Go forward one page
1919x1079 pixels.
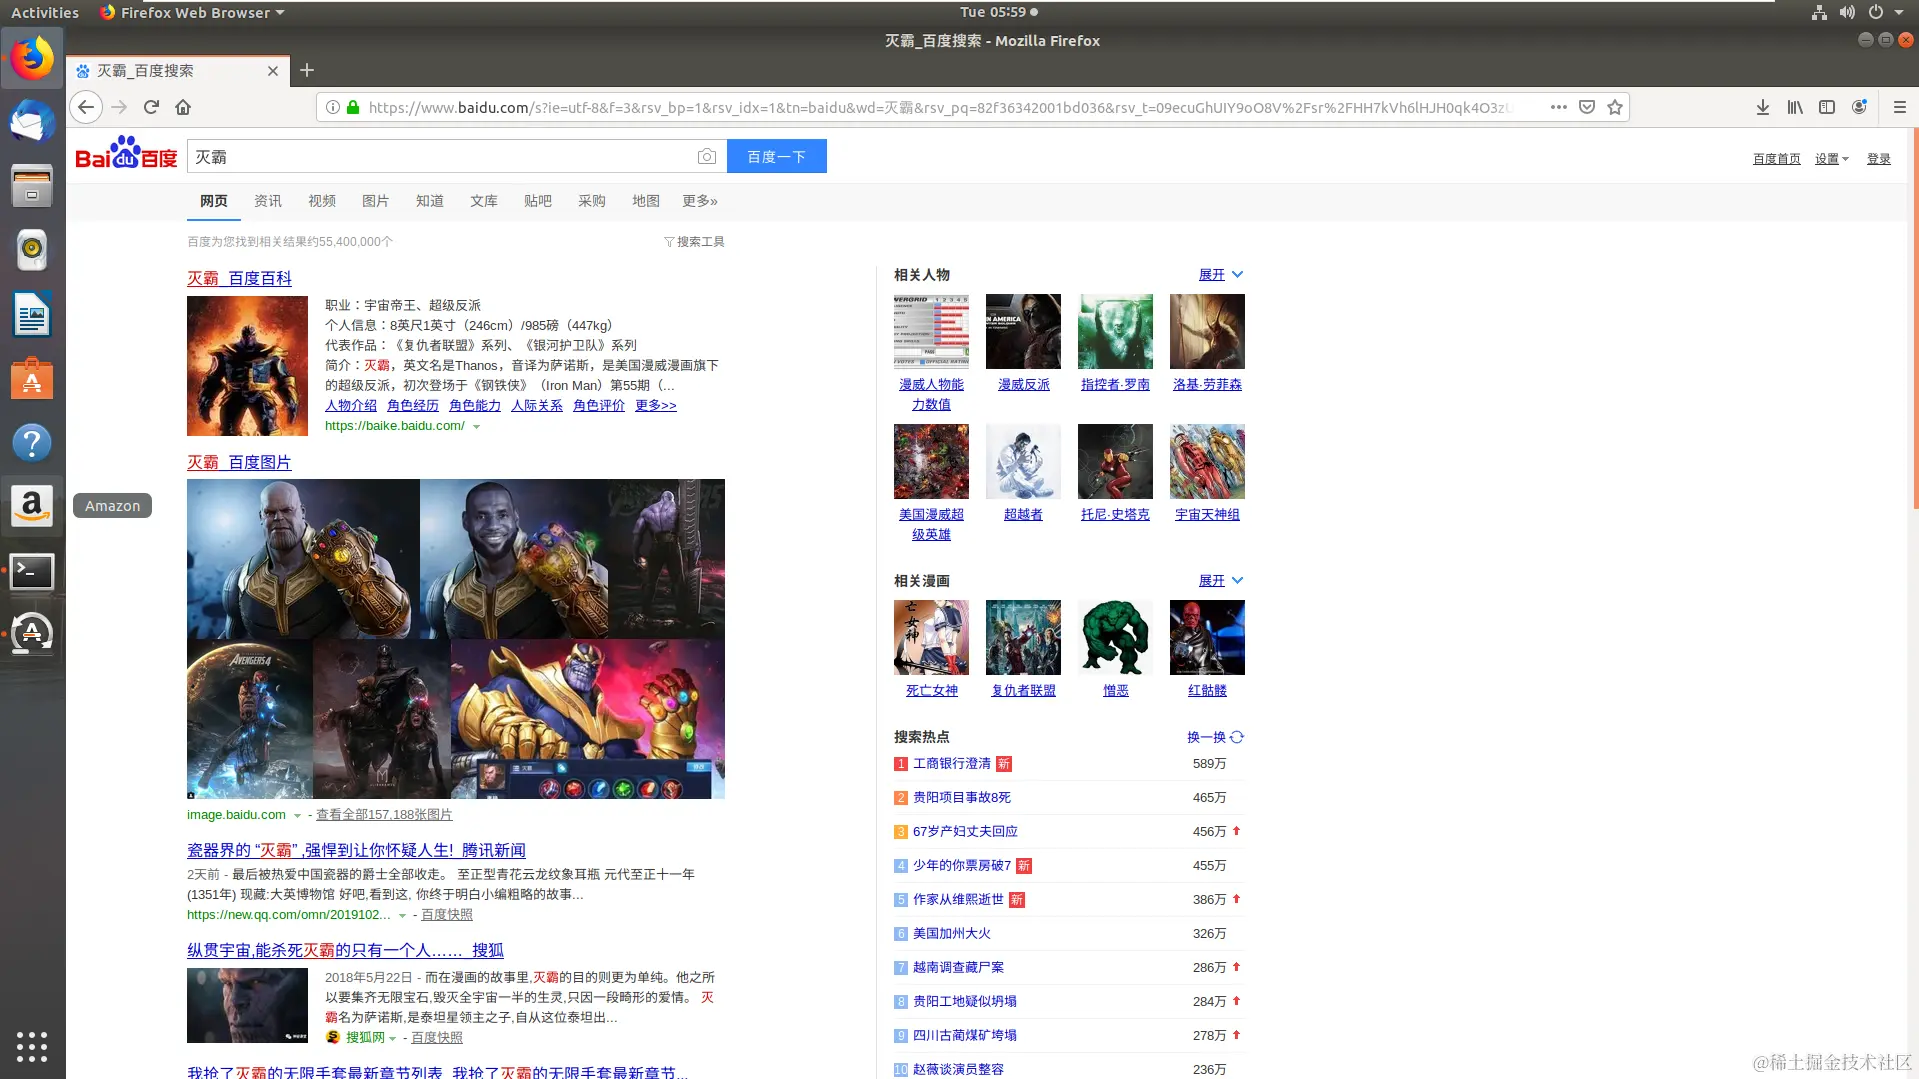tap(119, 107)
